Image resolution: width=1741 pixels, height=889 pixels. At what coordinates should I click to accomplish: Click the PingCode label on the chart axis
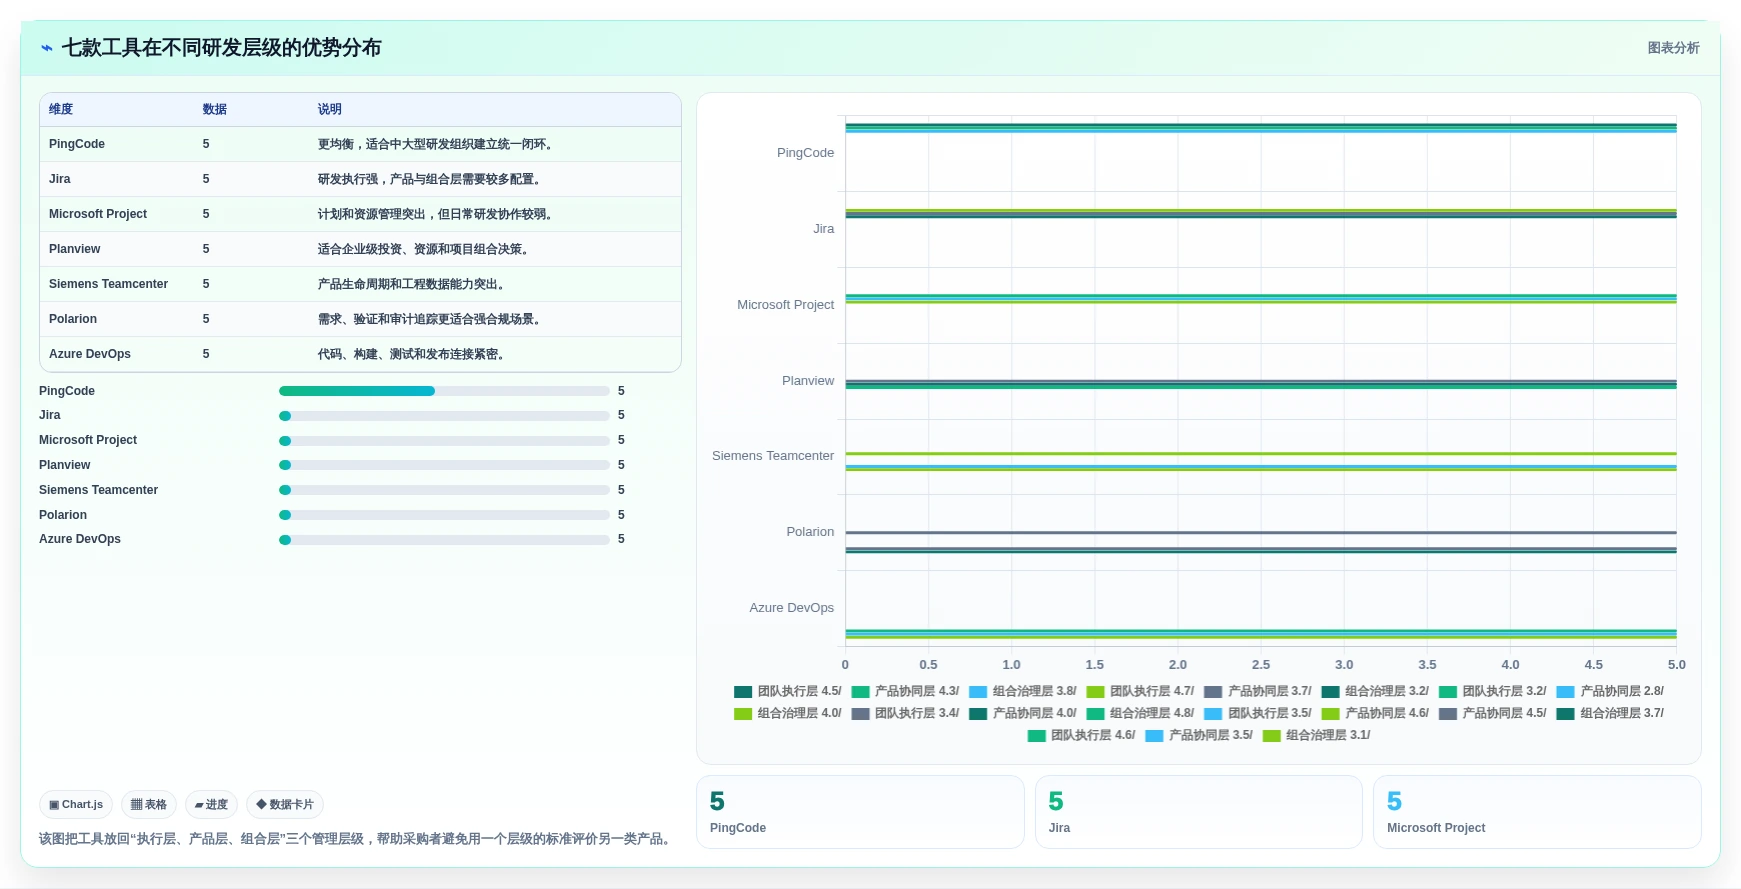pos(805,153)
